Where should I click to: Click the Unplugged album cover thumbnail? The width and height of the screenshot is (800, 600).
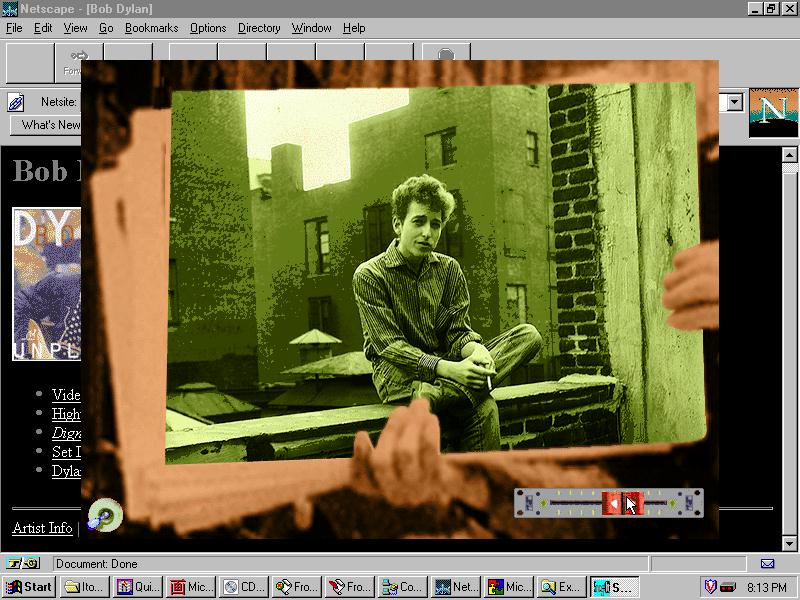(46, 284)
